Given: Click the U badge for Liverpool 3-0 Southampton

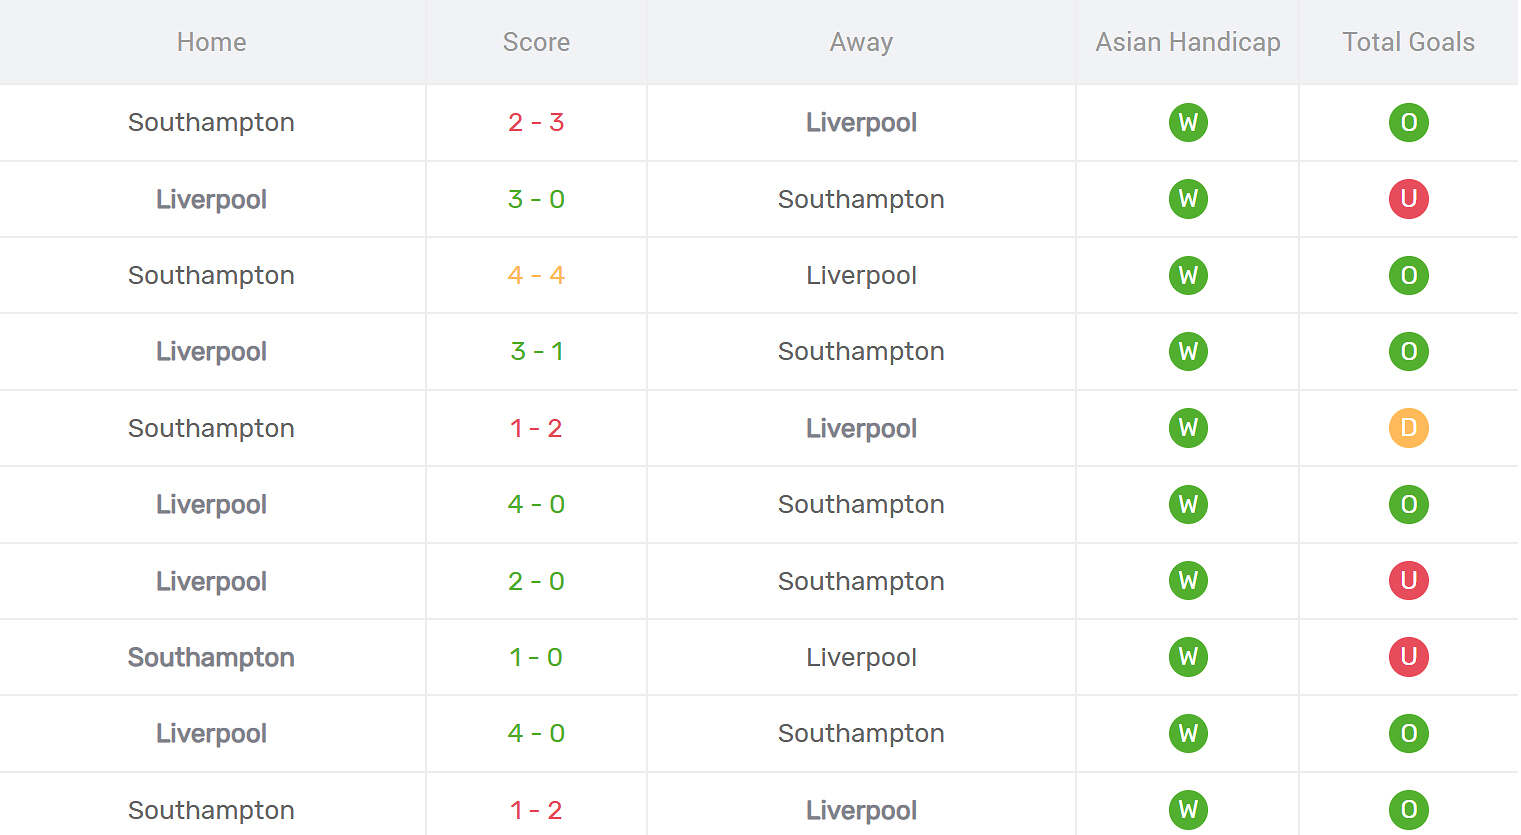Looking at the screenshot, I should pyautogui.click(x=1408, y=199).
